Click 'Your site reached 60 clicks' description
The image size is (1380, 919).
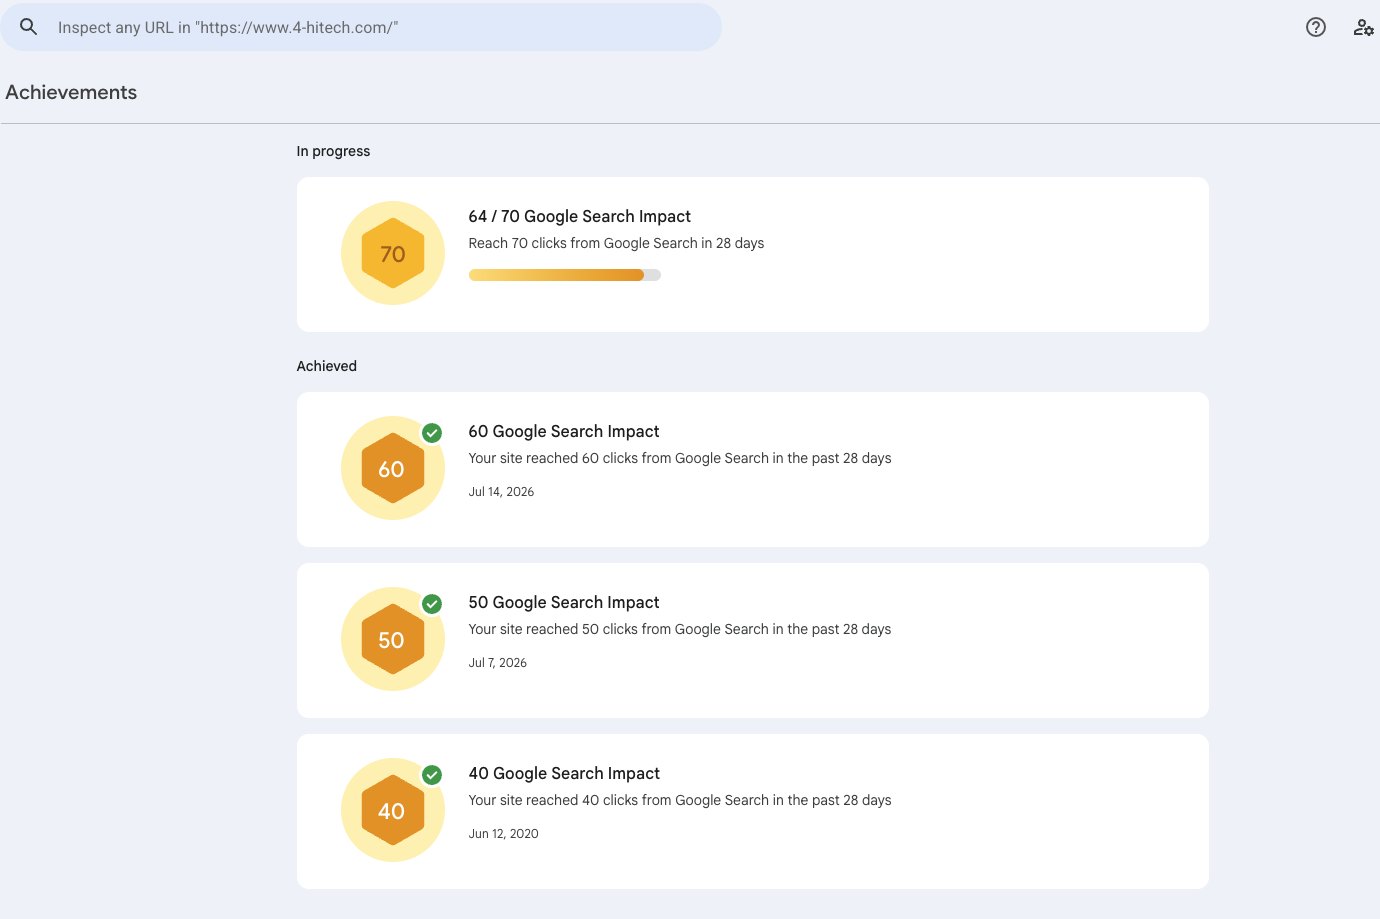(680, 458)
